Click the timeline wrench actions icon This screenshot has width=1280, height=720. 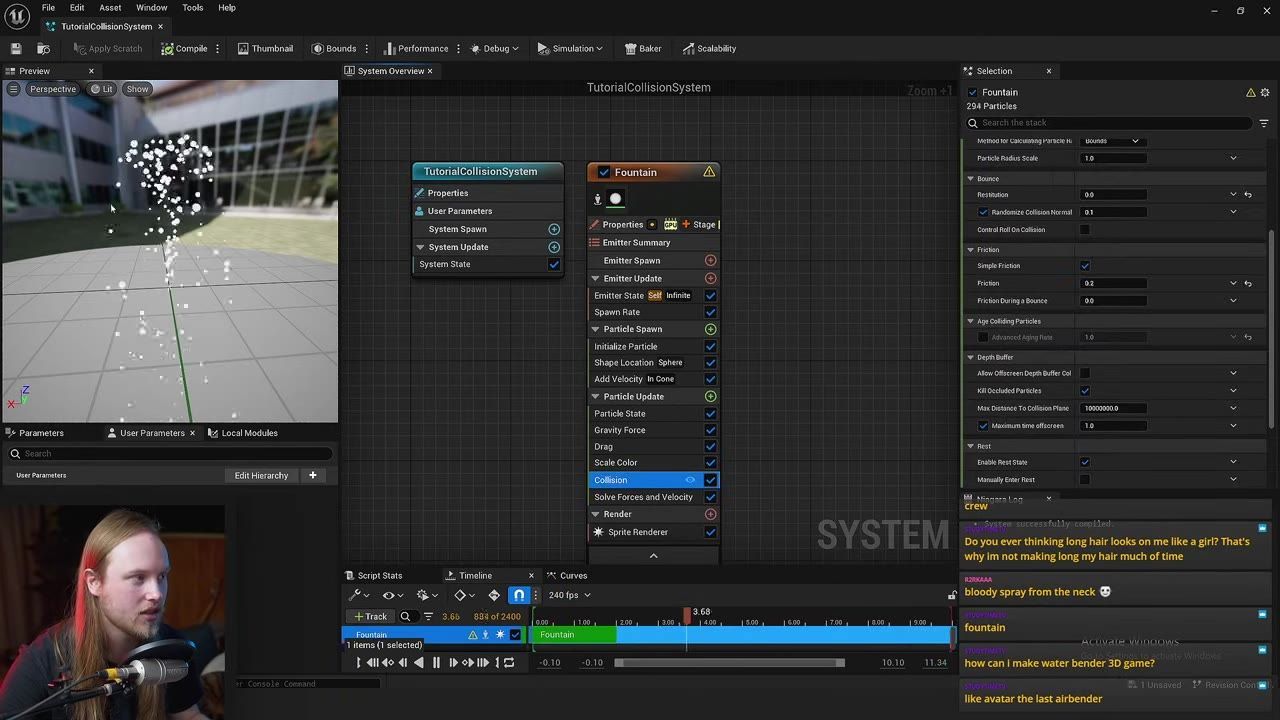coord(357,595)
